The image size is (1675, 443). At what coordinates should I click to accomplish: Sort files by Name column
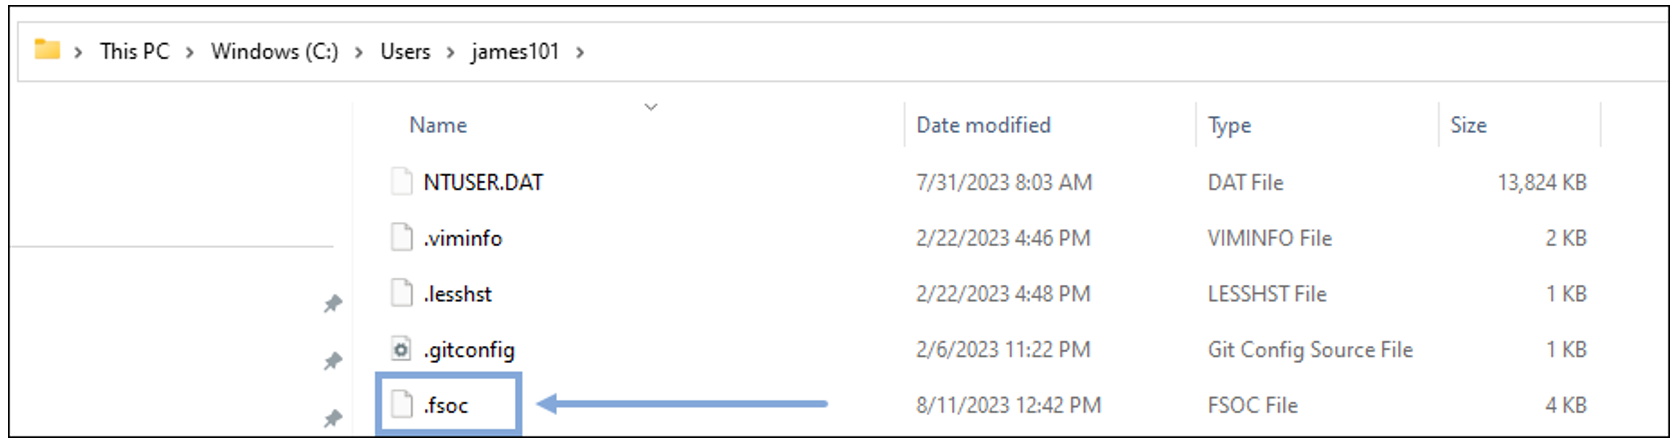[x=438, y=125]
